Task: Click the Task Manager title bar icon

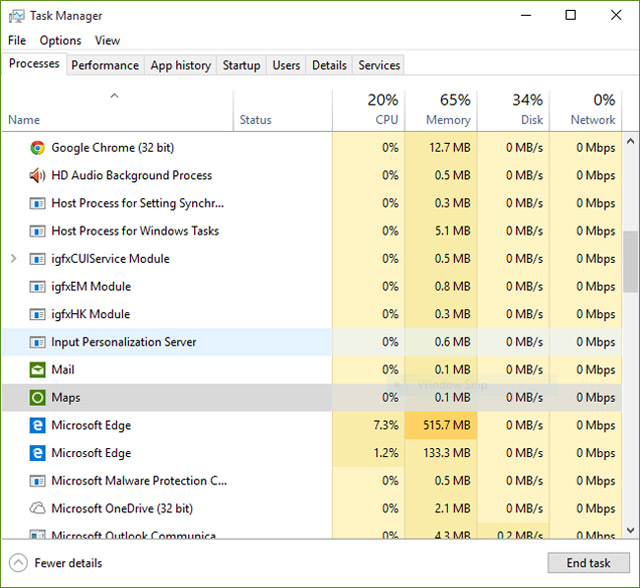Action: point(17,16)
